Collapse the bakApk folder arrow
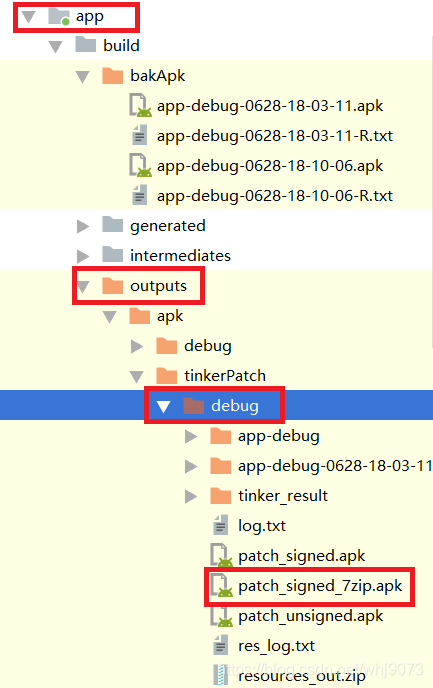 (x=82, y=77)
